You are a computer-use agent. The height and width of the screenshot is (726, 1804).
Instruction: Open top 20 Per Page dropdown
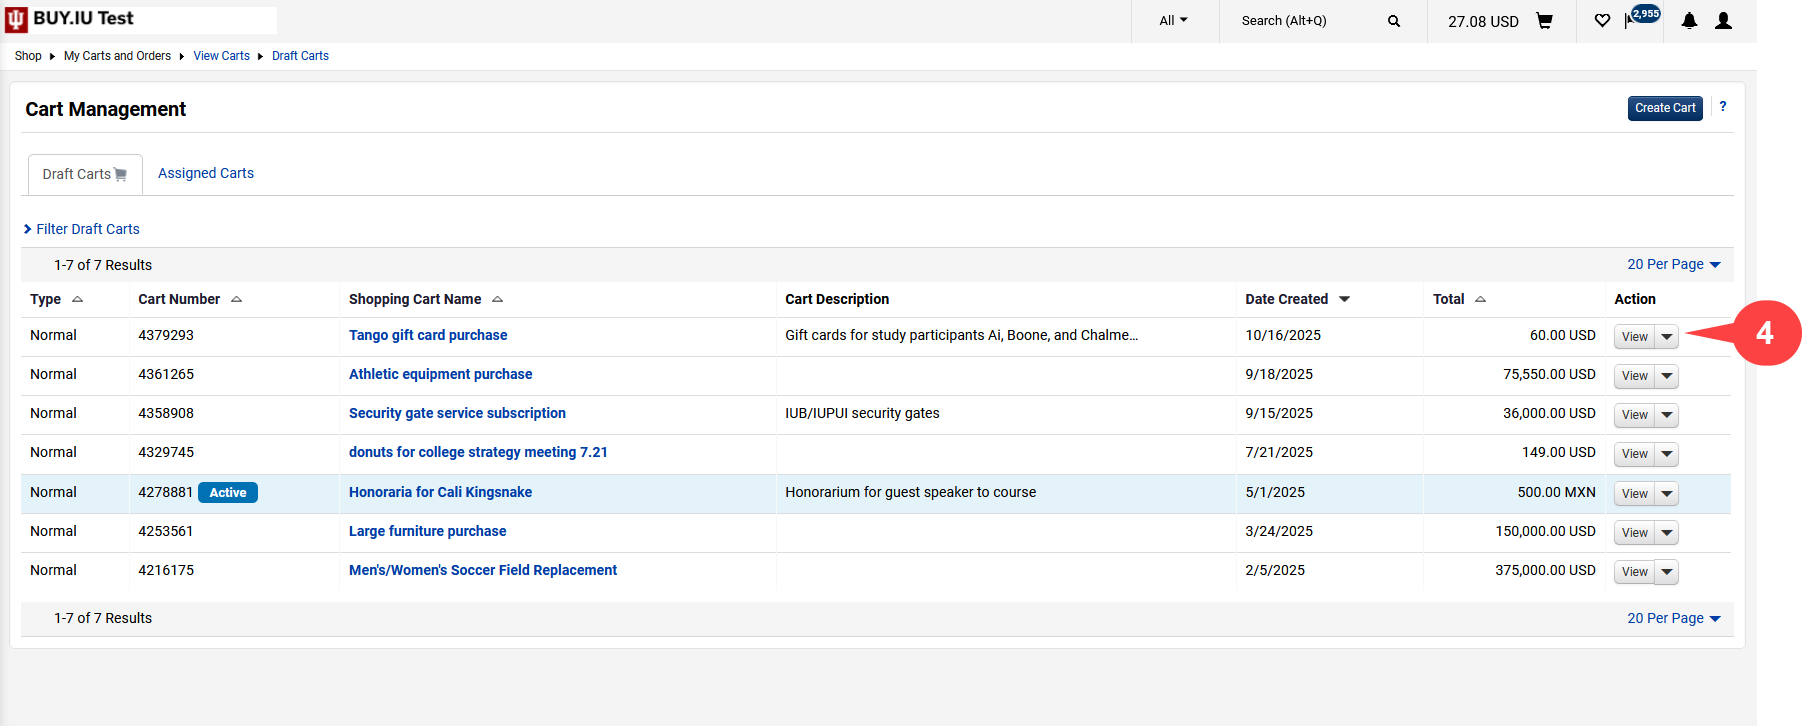coord(1673,265)
